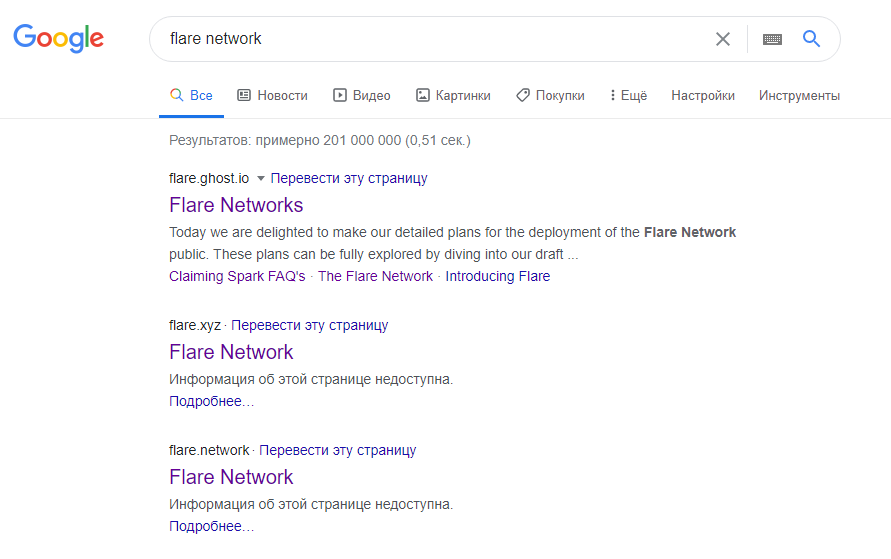The image size is (891, 559).
Task: Click the blue magnifier search button
Action: [811, 39]
